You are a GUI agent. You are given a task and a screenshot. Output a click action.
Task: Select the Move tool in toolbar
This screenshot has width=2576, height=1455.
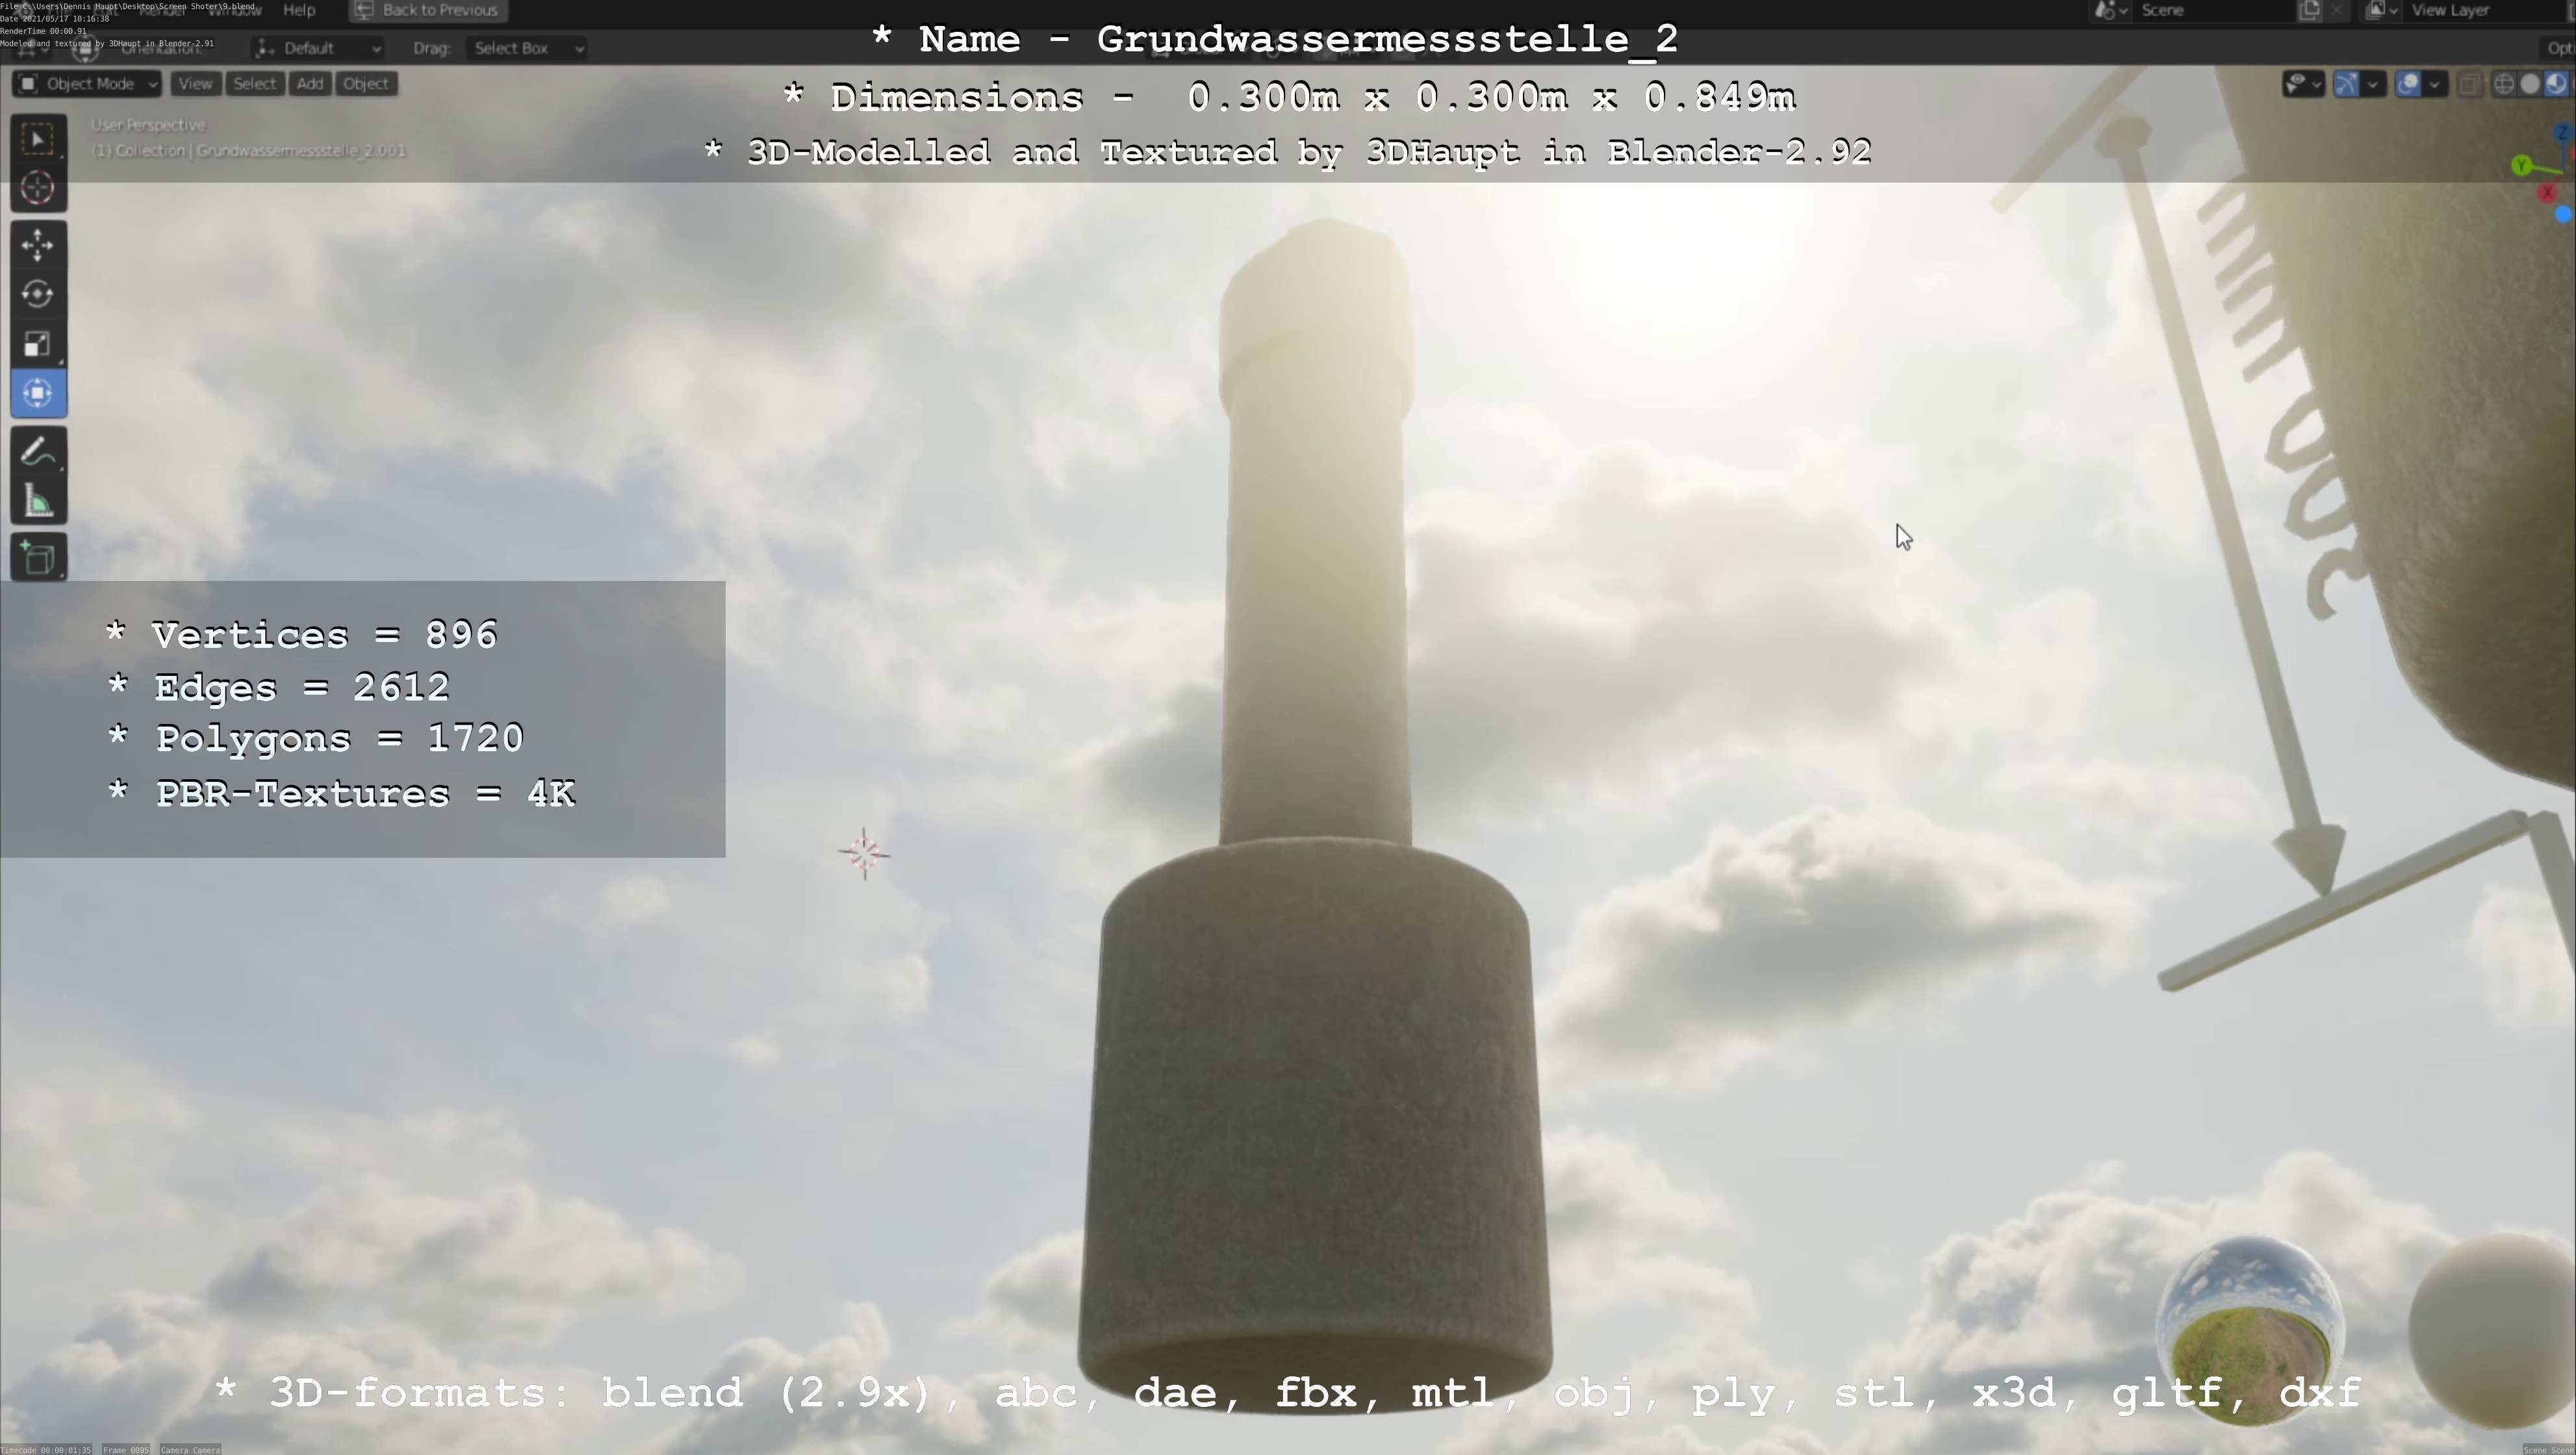coord(38,245)
